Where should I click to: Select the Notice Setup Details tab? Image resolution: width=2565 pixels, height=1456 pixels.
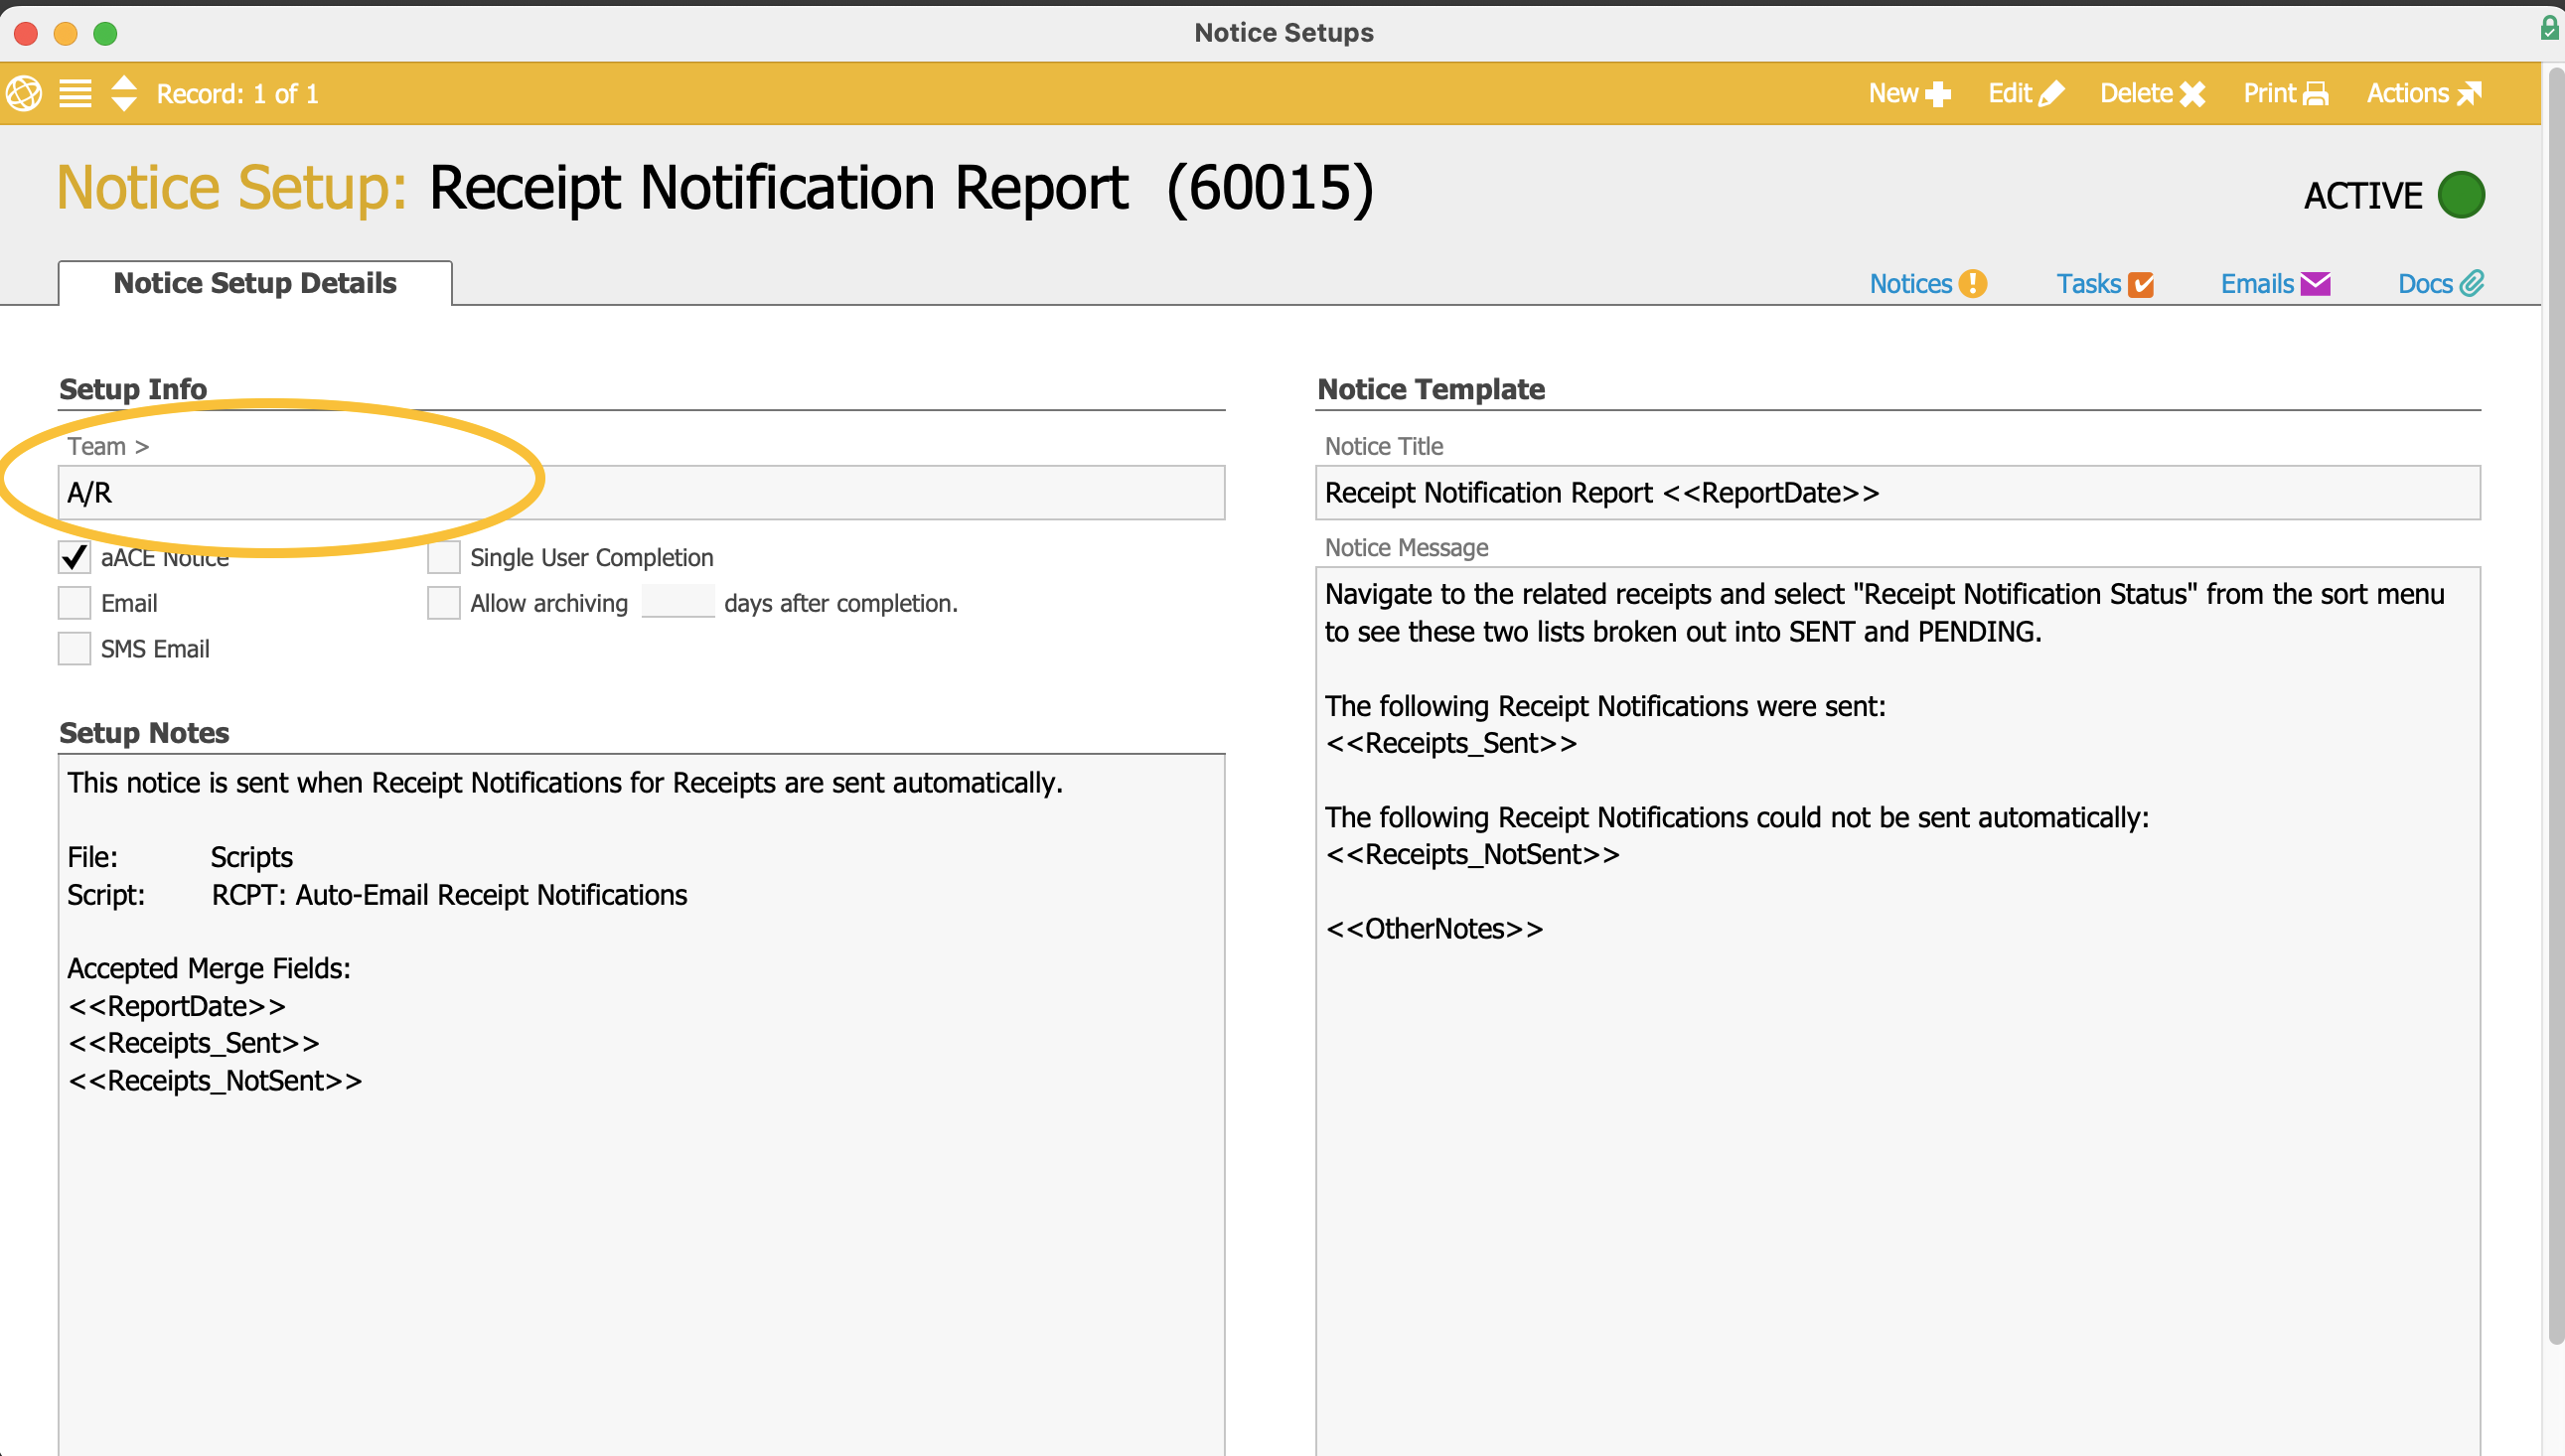[x=255, y=283]
